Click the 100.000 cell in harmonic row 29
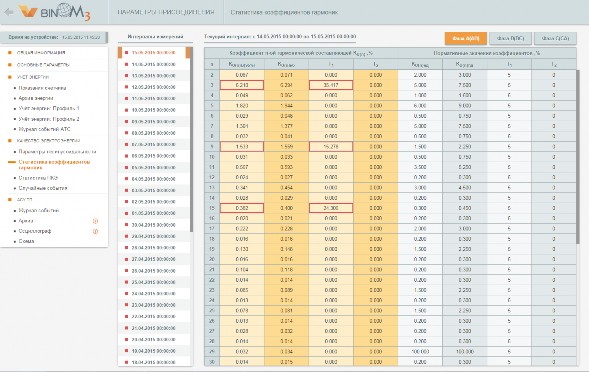This screenshot has width=589, height=372. click(420, 351)
